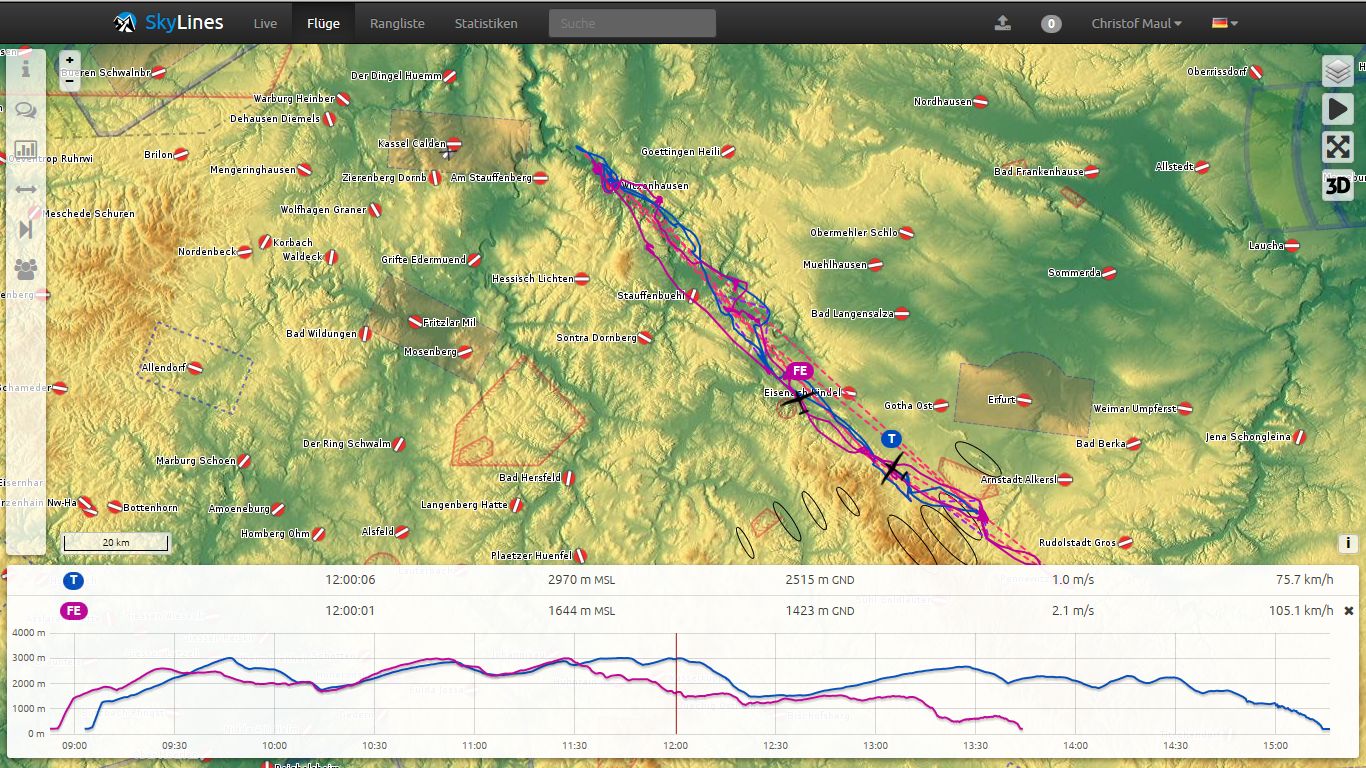Open the nearby pilots group panel
The height and width of the screenshot is (768, 1366).
[x=26, y=268]
